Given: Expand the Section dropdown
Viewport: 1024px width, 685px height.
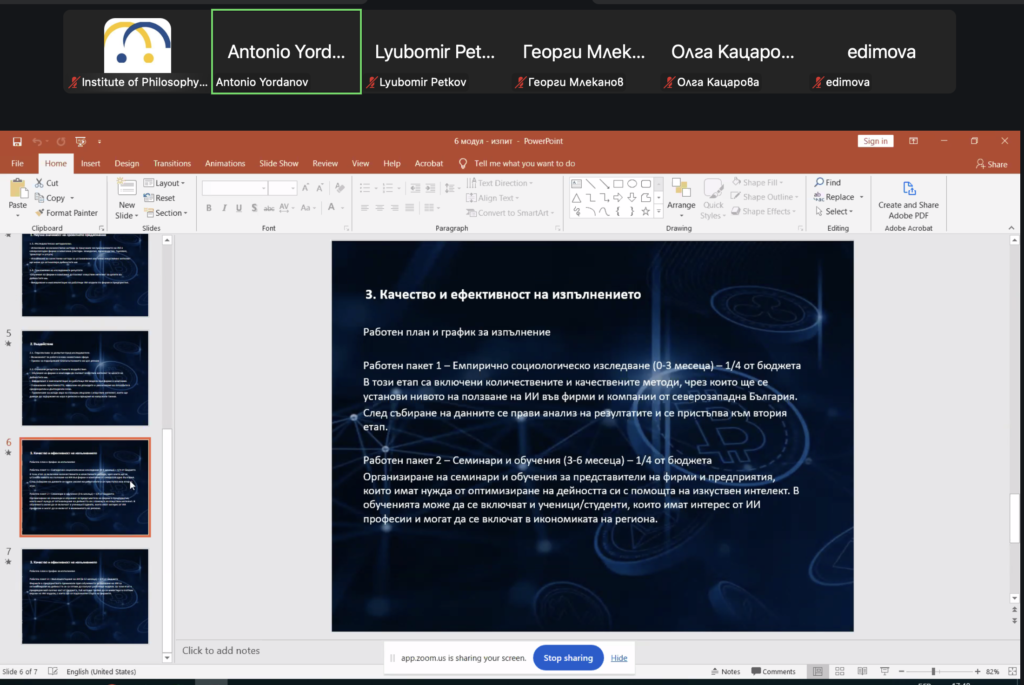Looking at the screenshot, I should coord(166,213).
